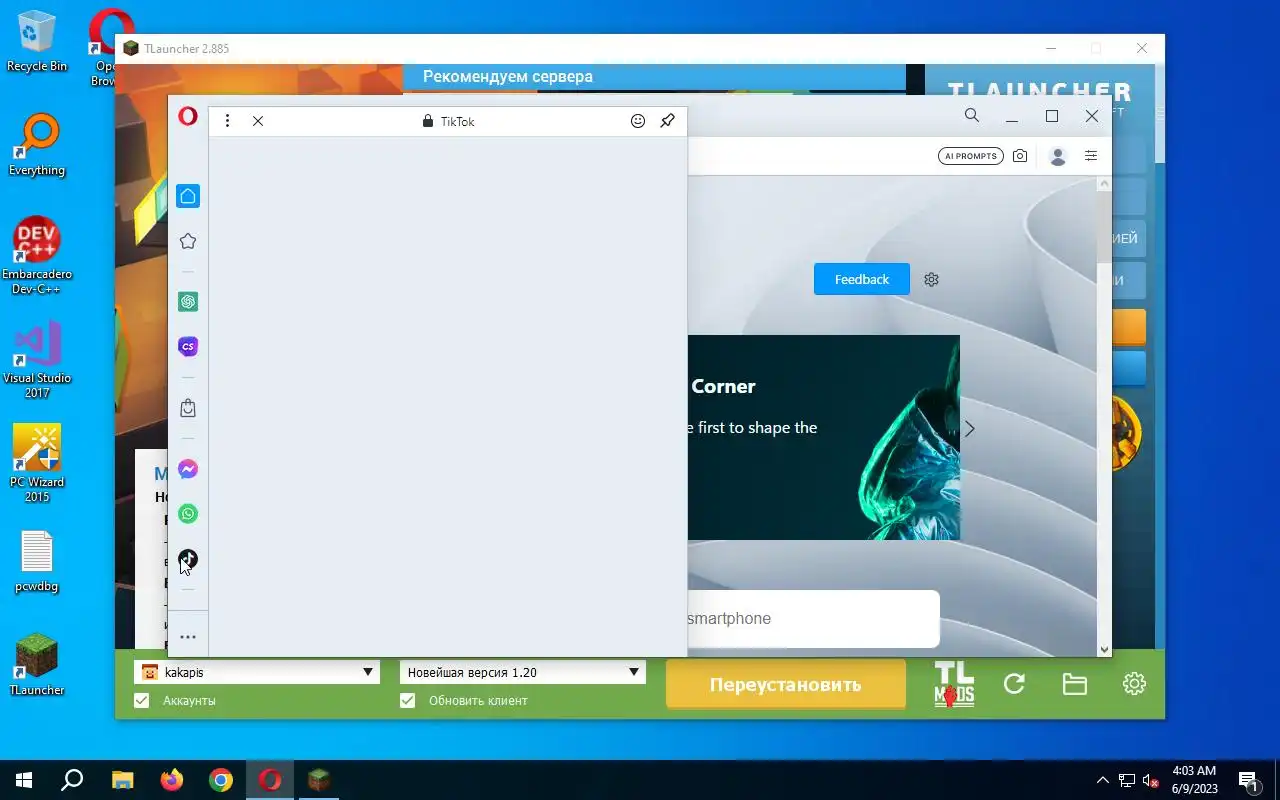Click Opera page vertical scrollbar
1280x800 pixels.
(x=1105, y=417)
